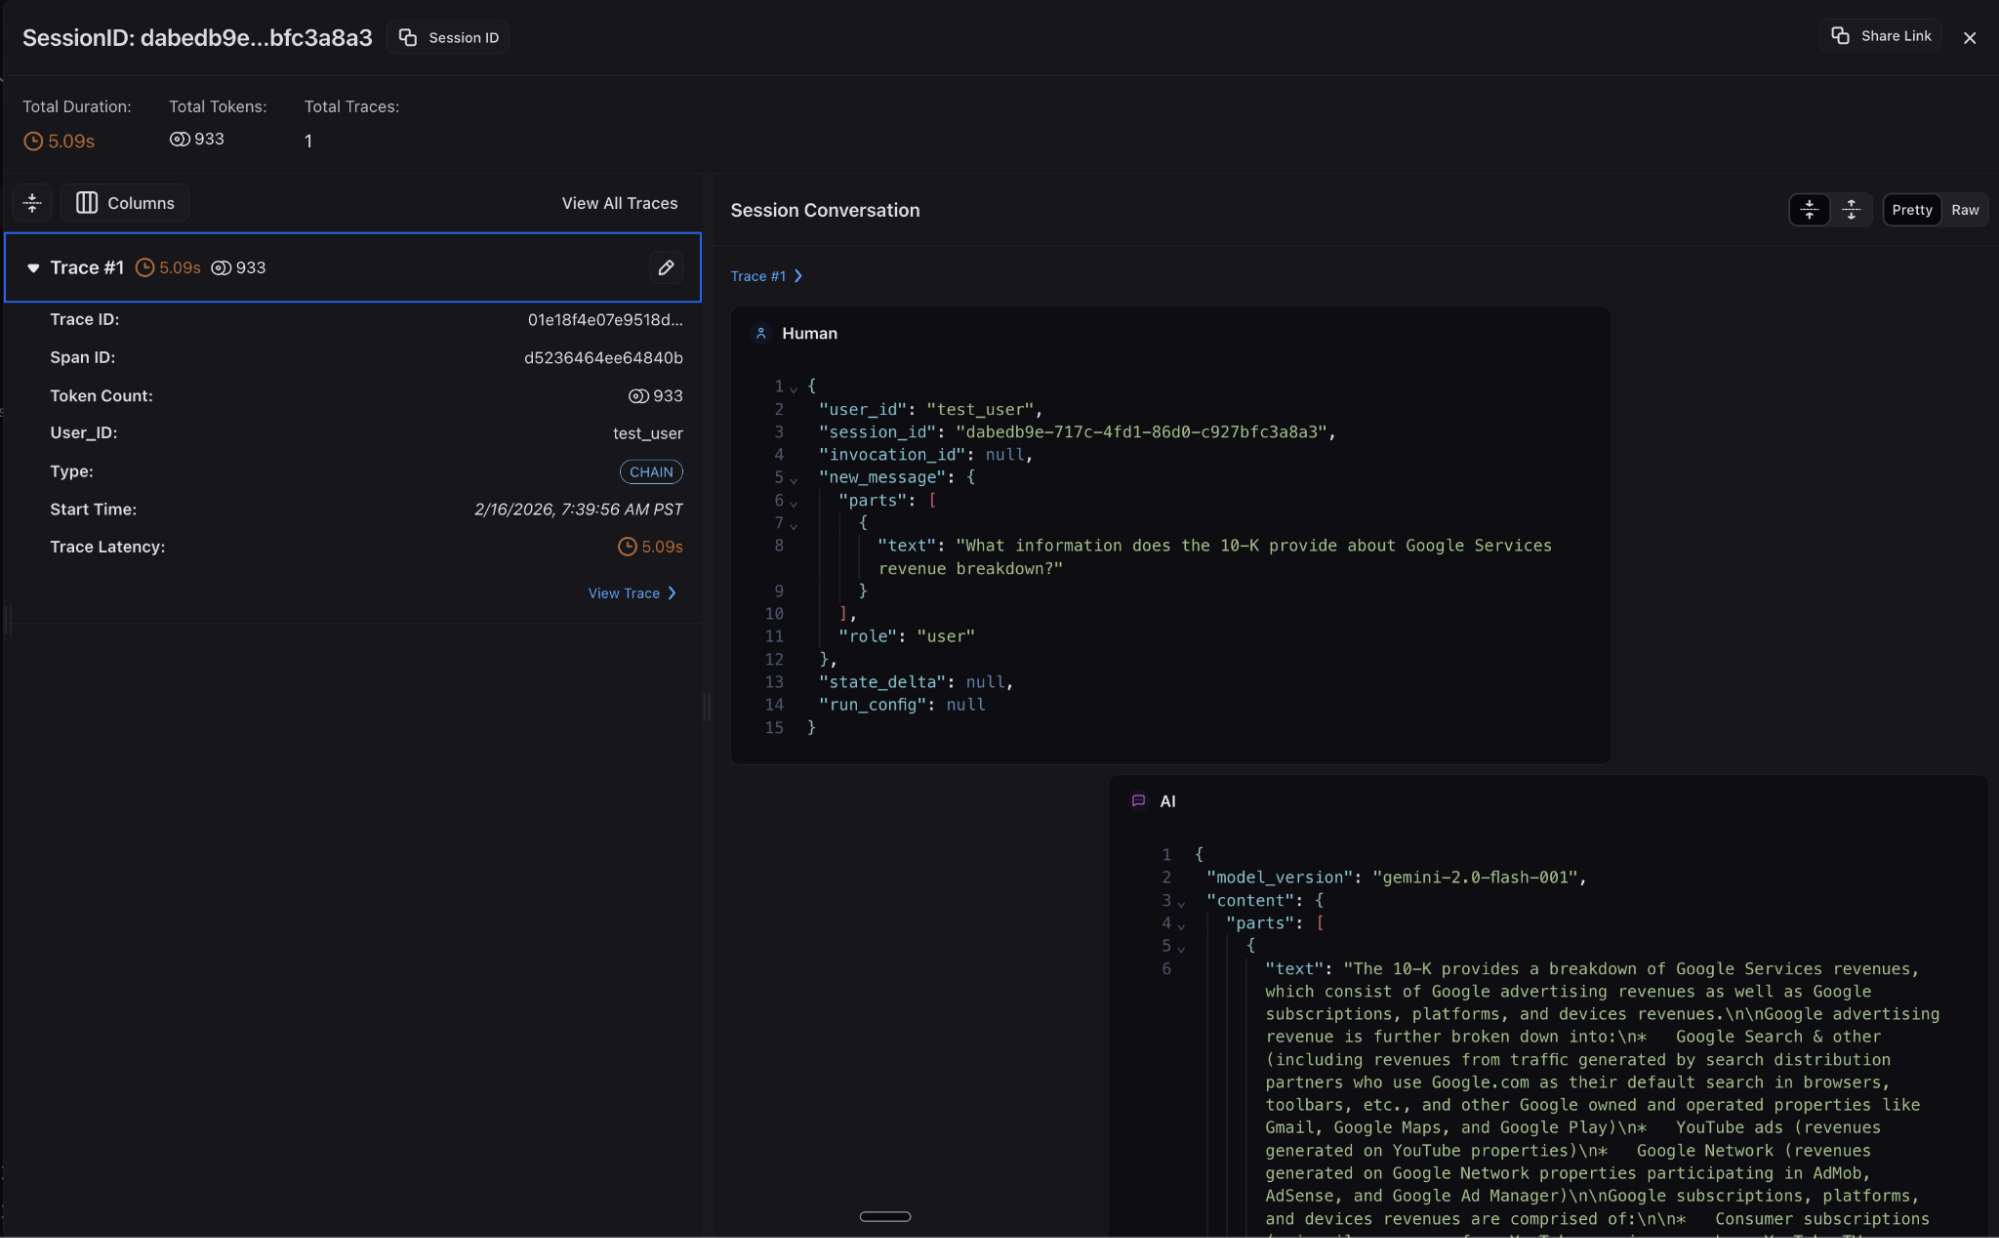The image size is (1999, 1238).
Task: Switch to Raw view
Action: coord(1964,210)
